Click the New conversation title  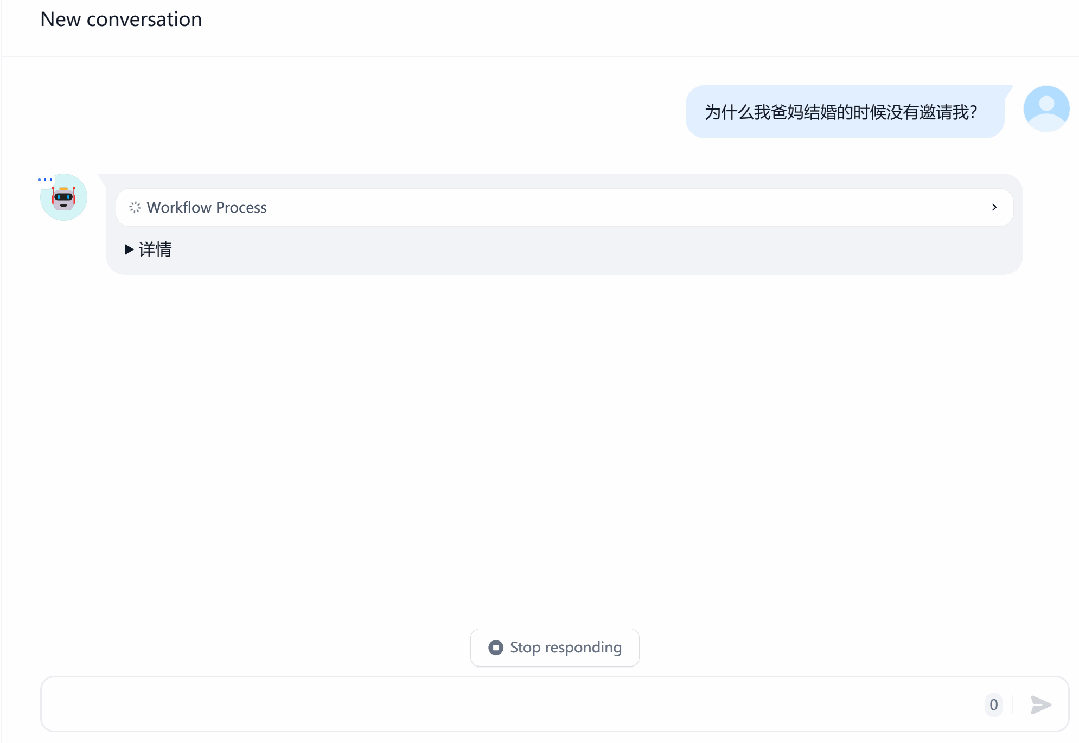pyautogui.click(x=121, y=19)
